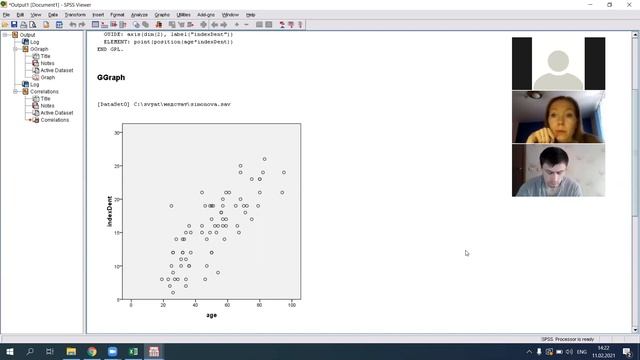
Task: Click the GGraph heading in output
Action: [x=111, y=78]
